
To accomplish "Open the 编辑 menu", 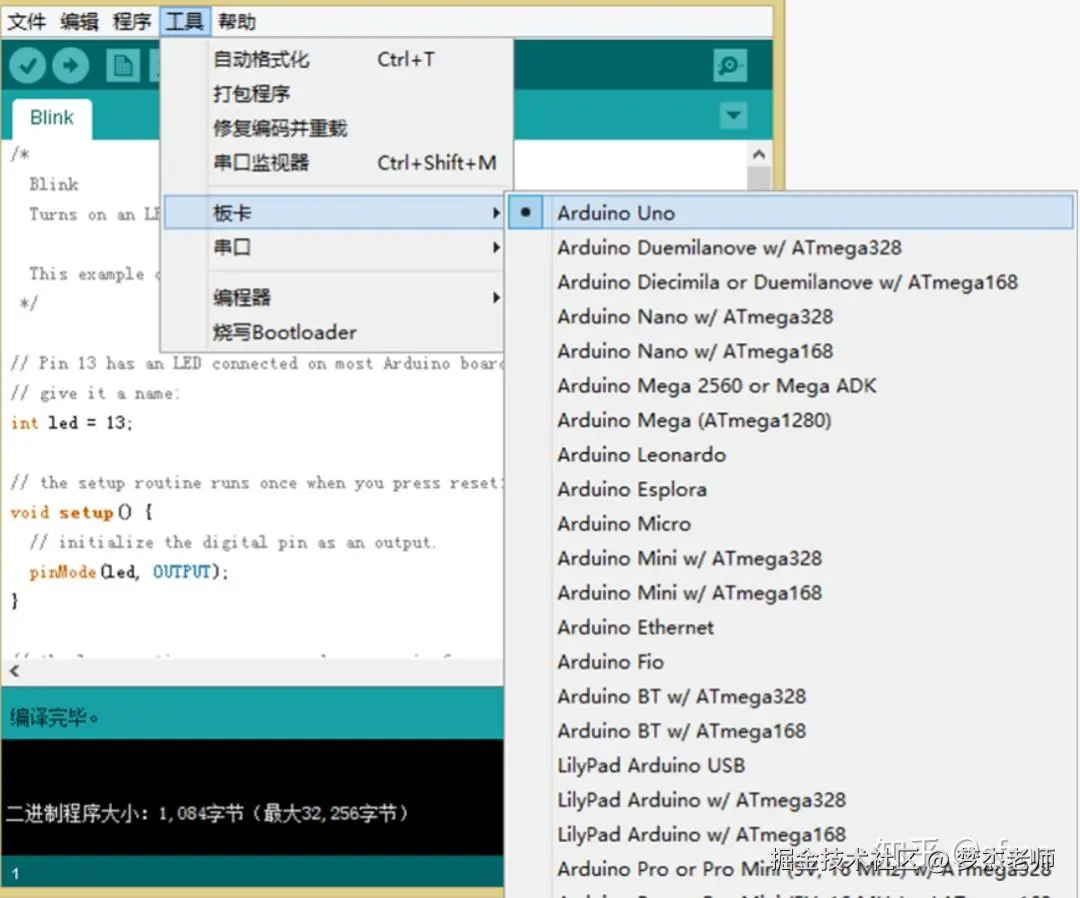I will point(79,21).
